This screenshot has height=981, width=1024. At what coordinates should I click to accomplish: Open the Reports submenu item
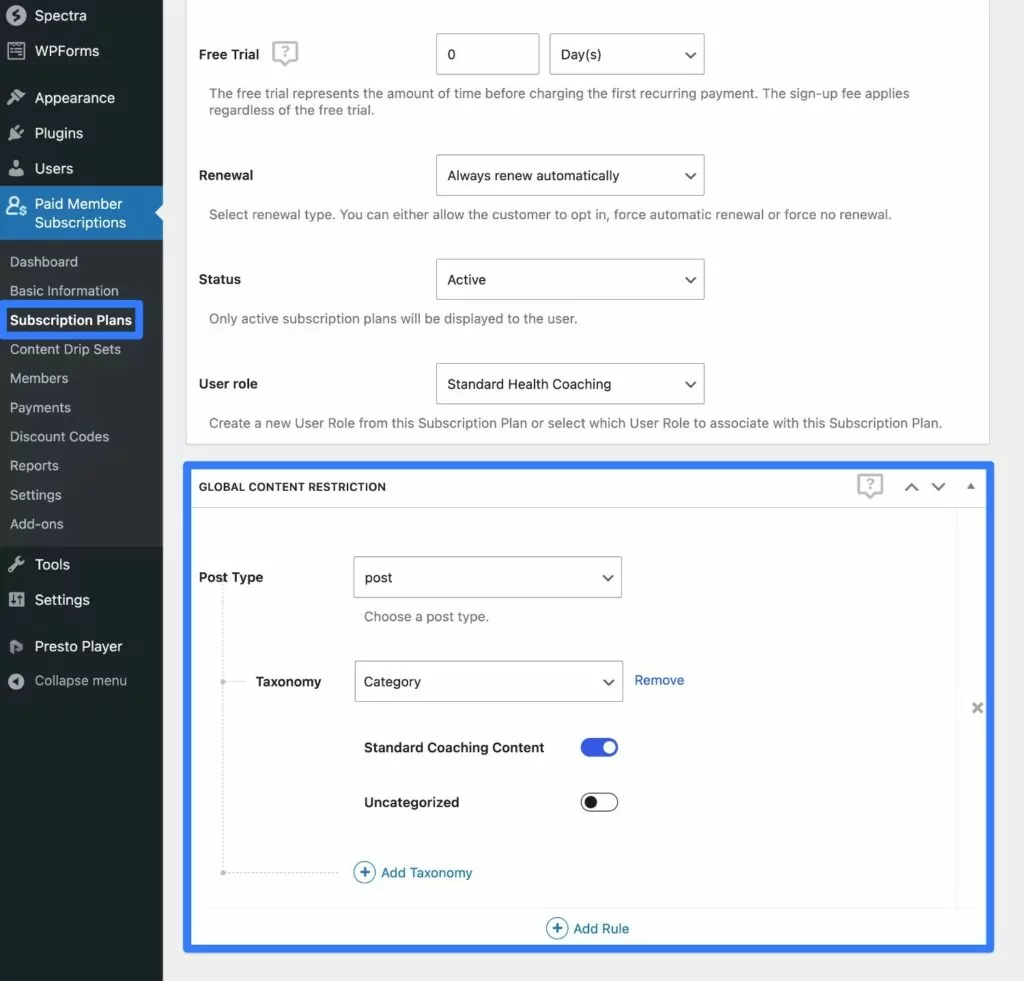34,466
